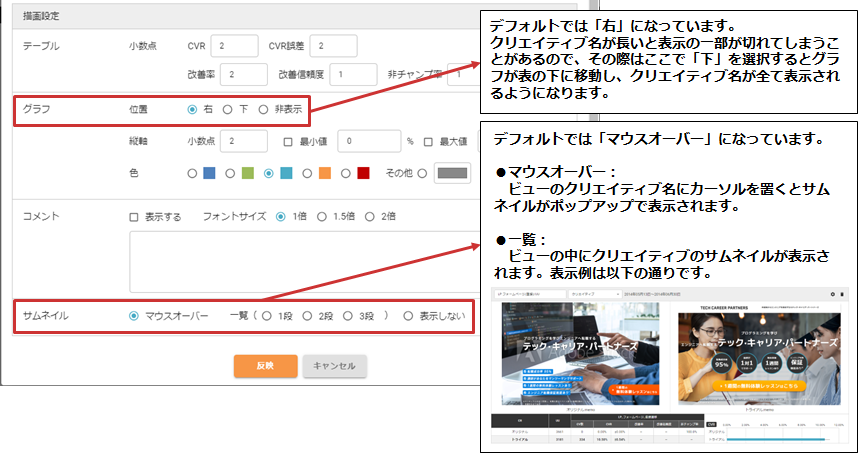Select the その他 color radio button
Screen dimensions: 858x453
tap(422, 173)
